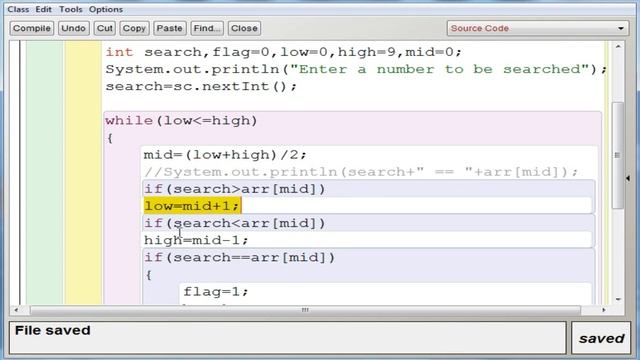
Task: Click the string "Enter a number to be searched"
Action: (440, 69)
